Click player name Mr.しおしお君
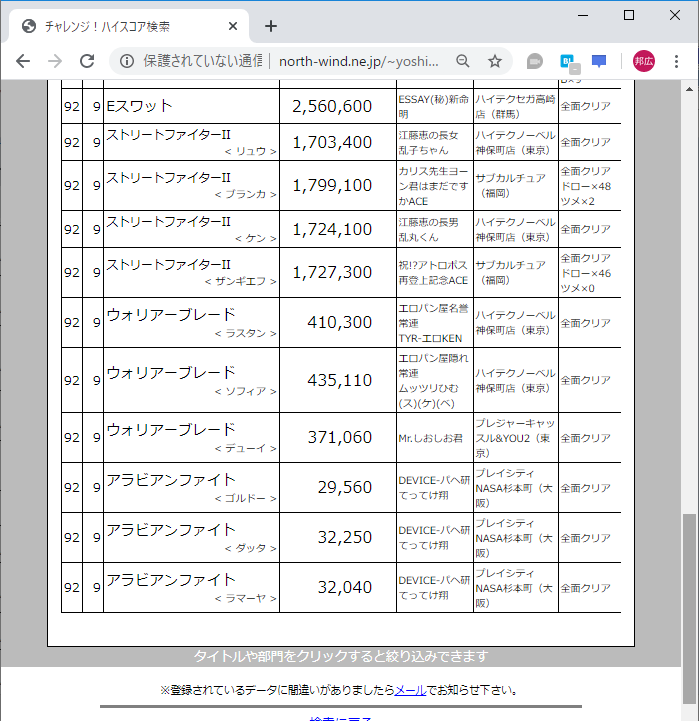Screen dimensions: 699x721 point(430,438)
